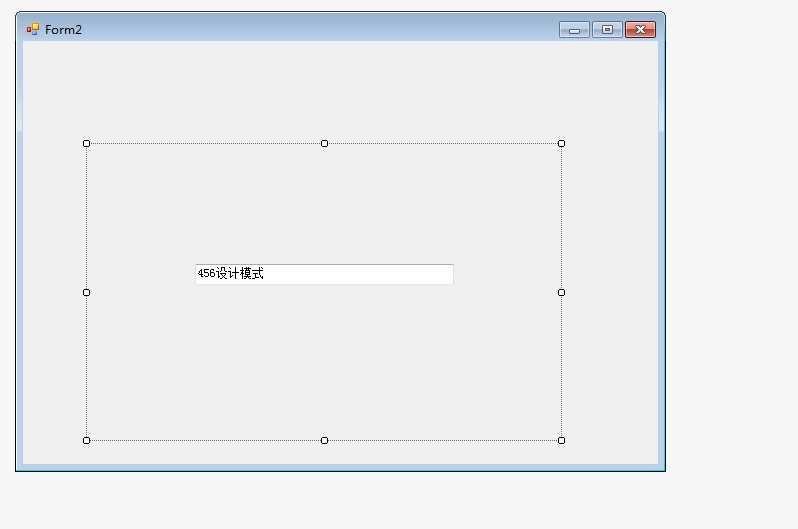Close the Form2 window
798x529 pixels.
click(640, 30)
